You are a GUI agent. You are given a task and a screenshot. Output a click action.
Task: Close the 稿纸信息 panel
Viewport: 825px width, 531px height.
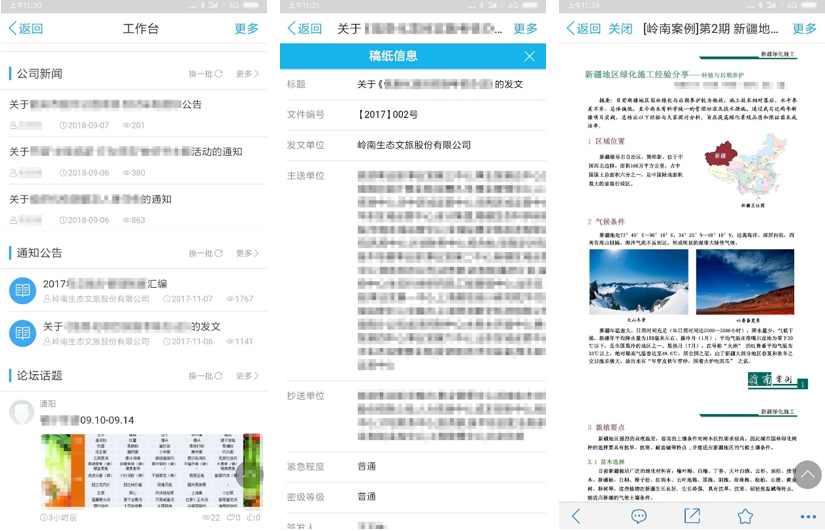pyautogui.click(x=529, y=56)
